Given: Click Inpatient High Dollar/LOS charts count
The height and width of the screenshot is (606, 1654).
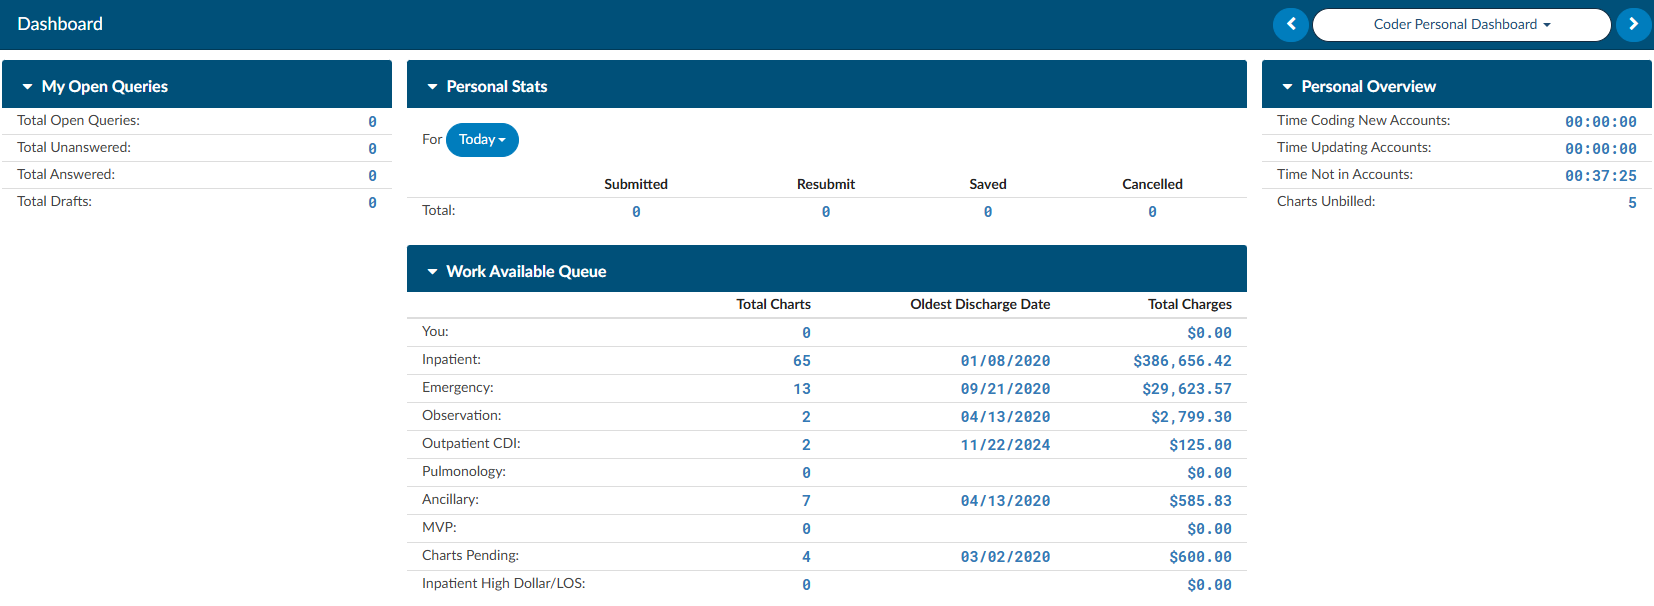Looking at the screenshot, I should coord(806,584).
